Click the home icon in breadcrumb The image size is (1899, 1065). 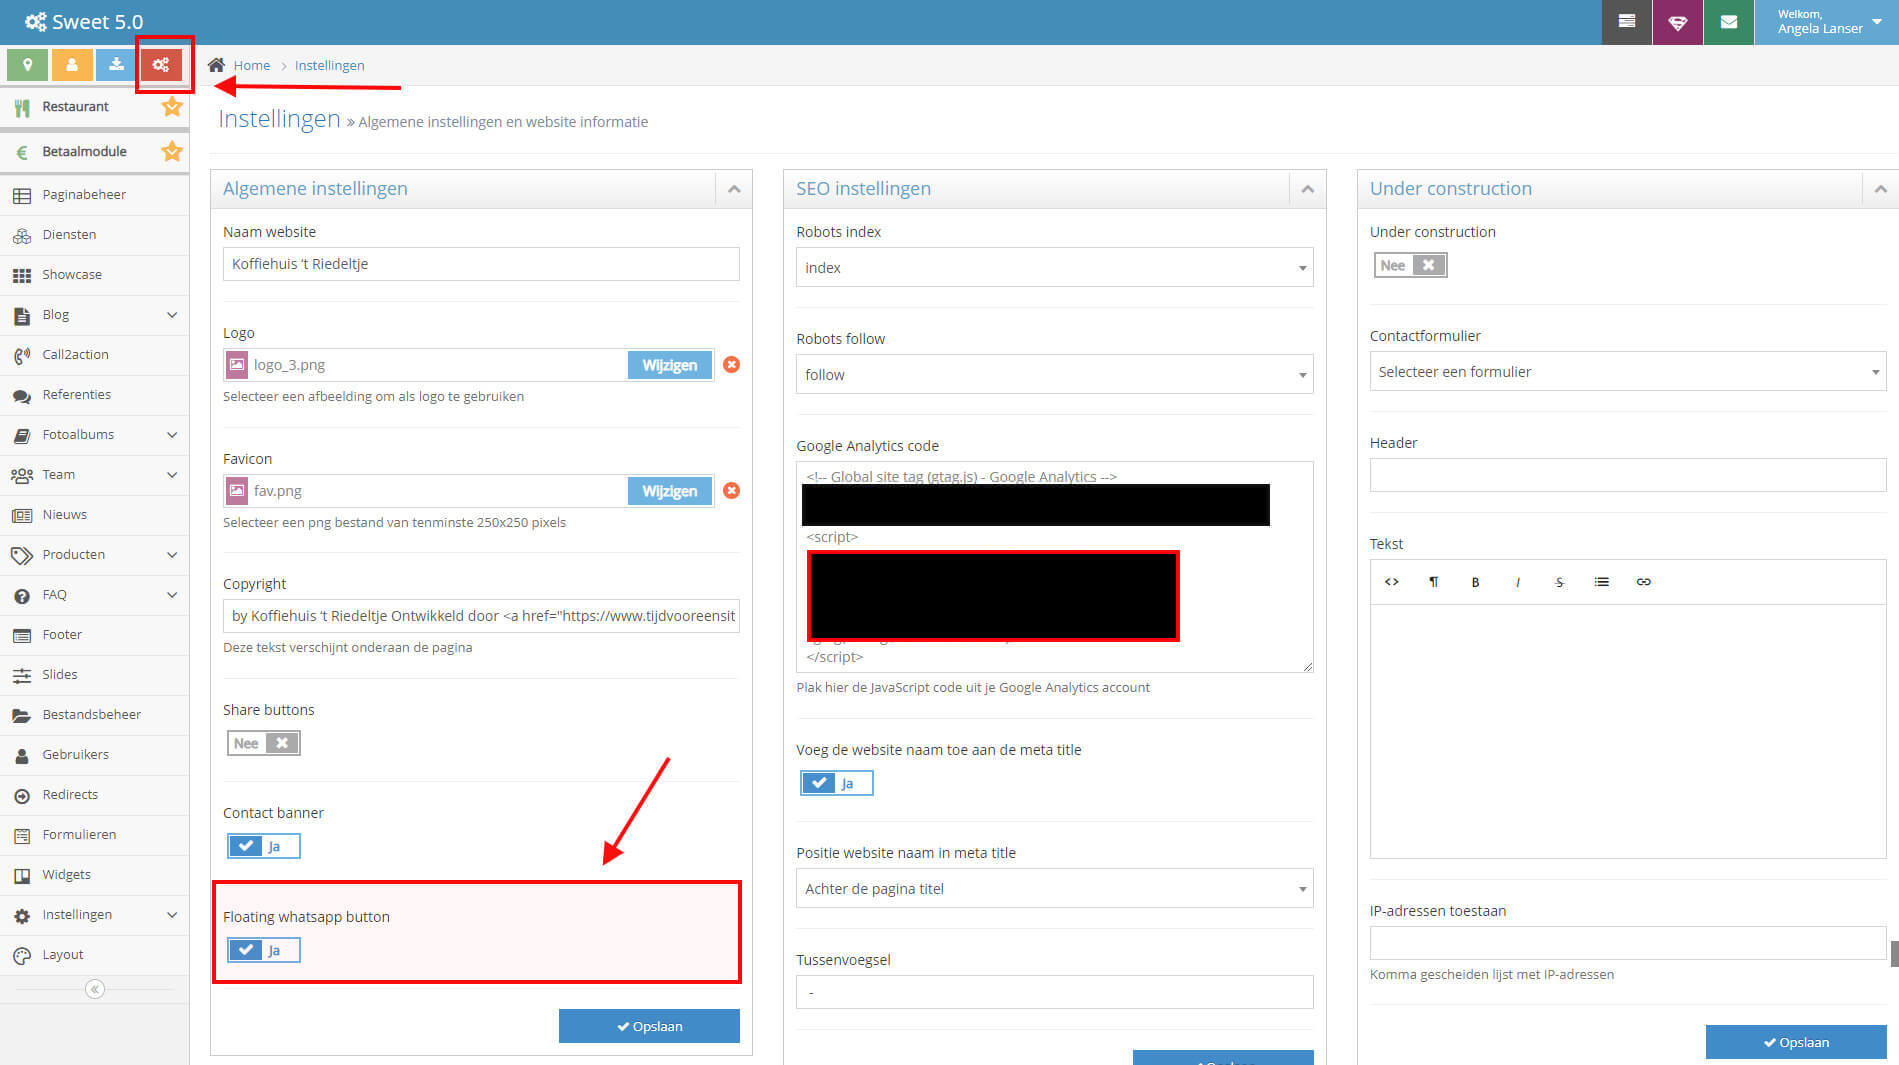(216, 65)
